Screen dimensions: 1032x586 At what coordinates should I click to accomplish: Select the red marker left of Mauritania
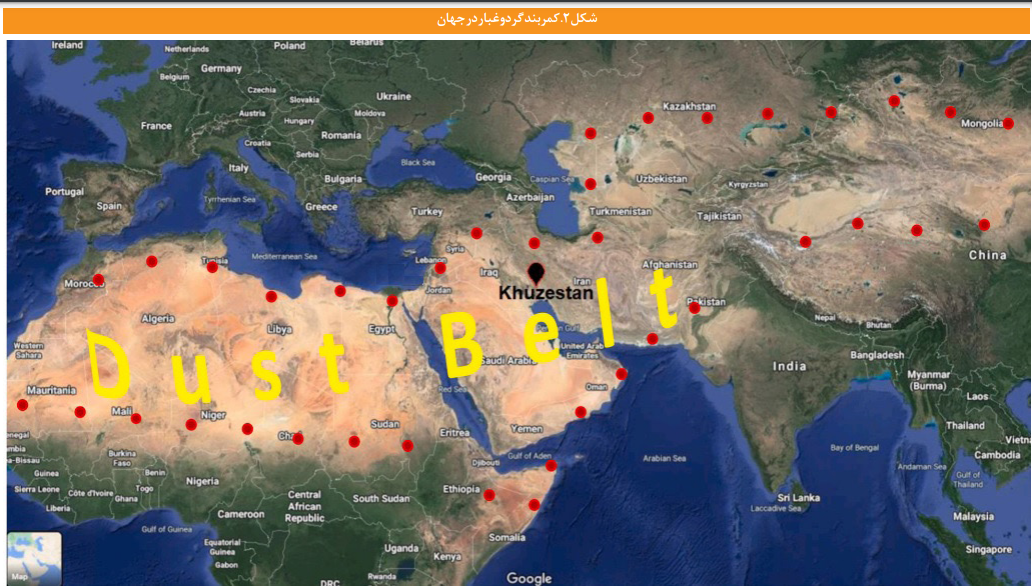(22, 405)
